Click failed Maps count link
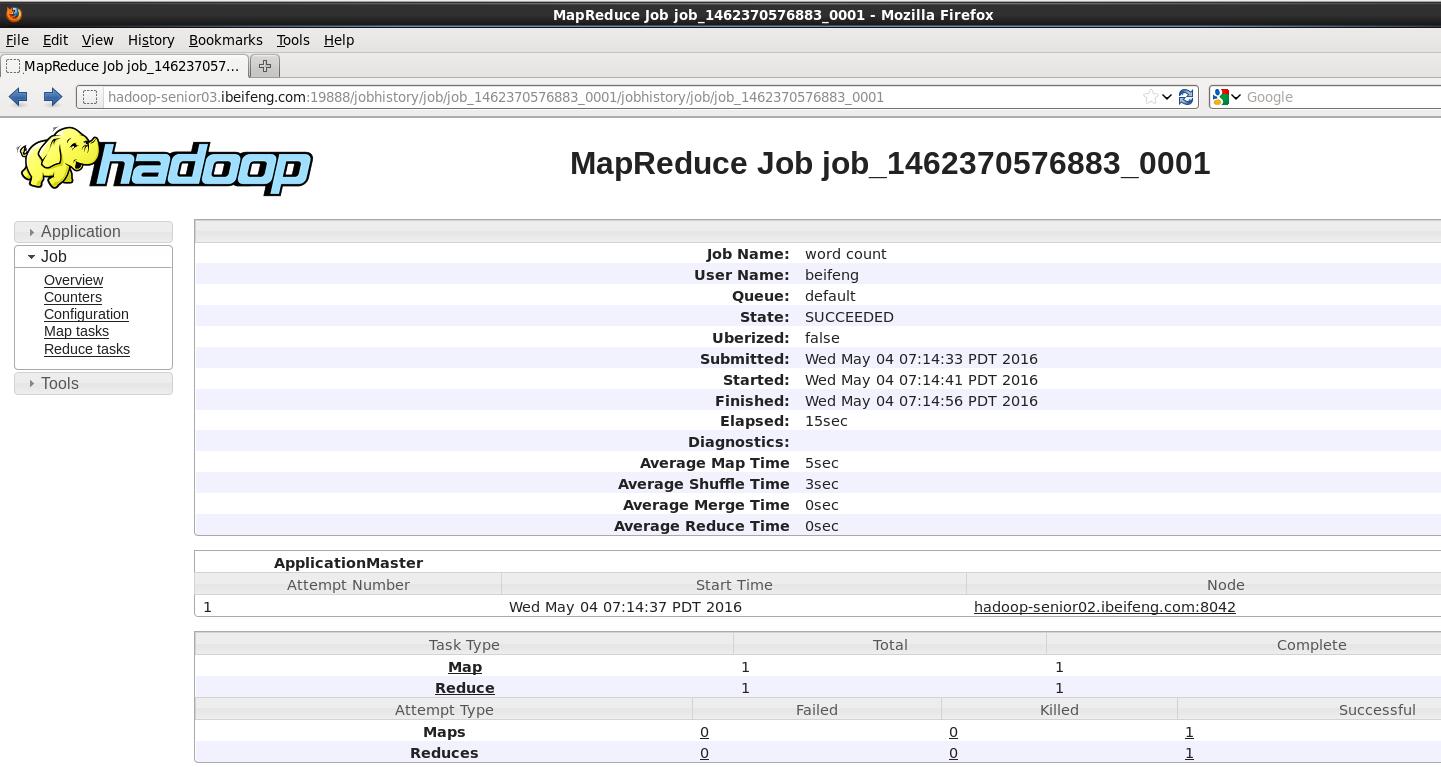The height and width of the screenshot is (767, 1441). click(704, 732)
